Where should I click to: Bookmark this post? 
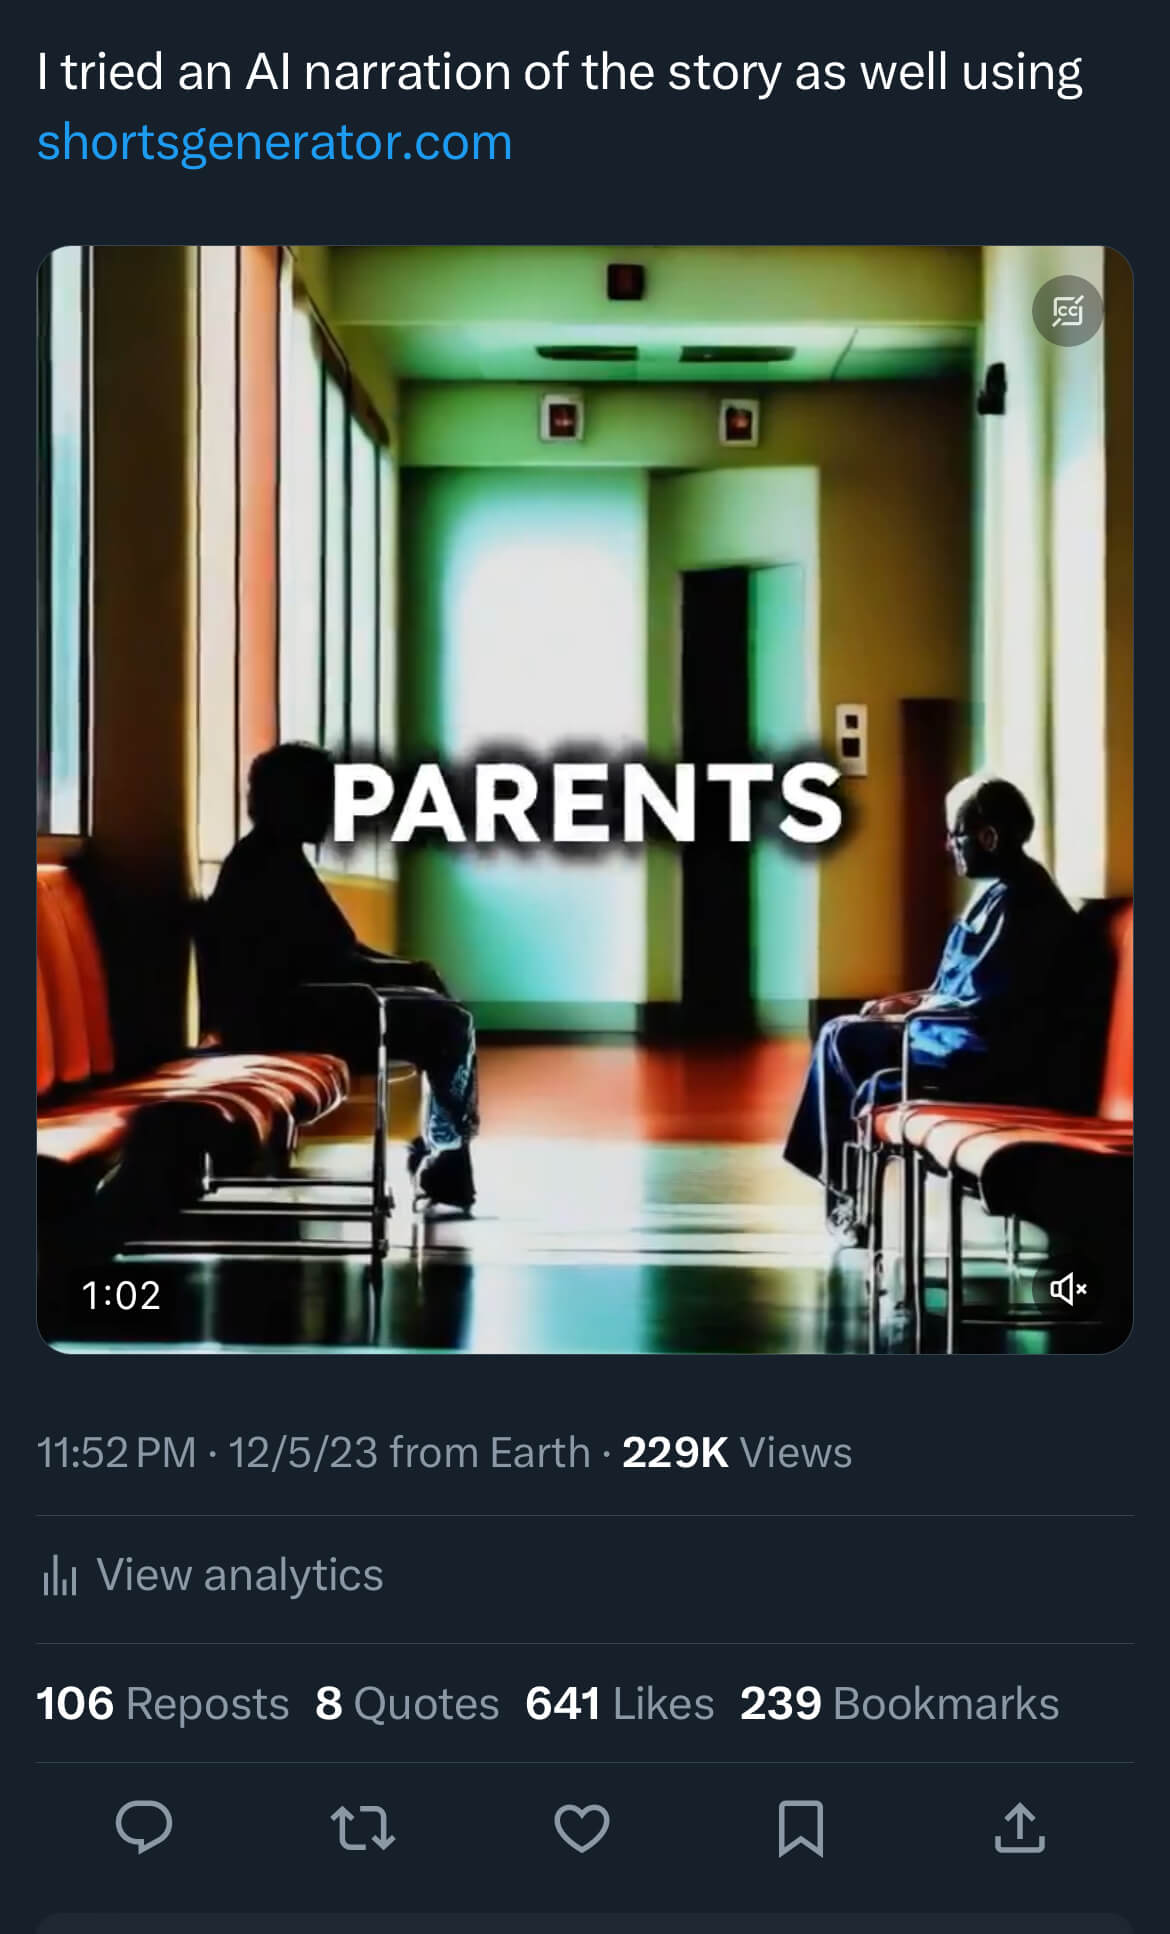pyautogui.click(x=801, y=1828)
